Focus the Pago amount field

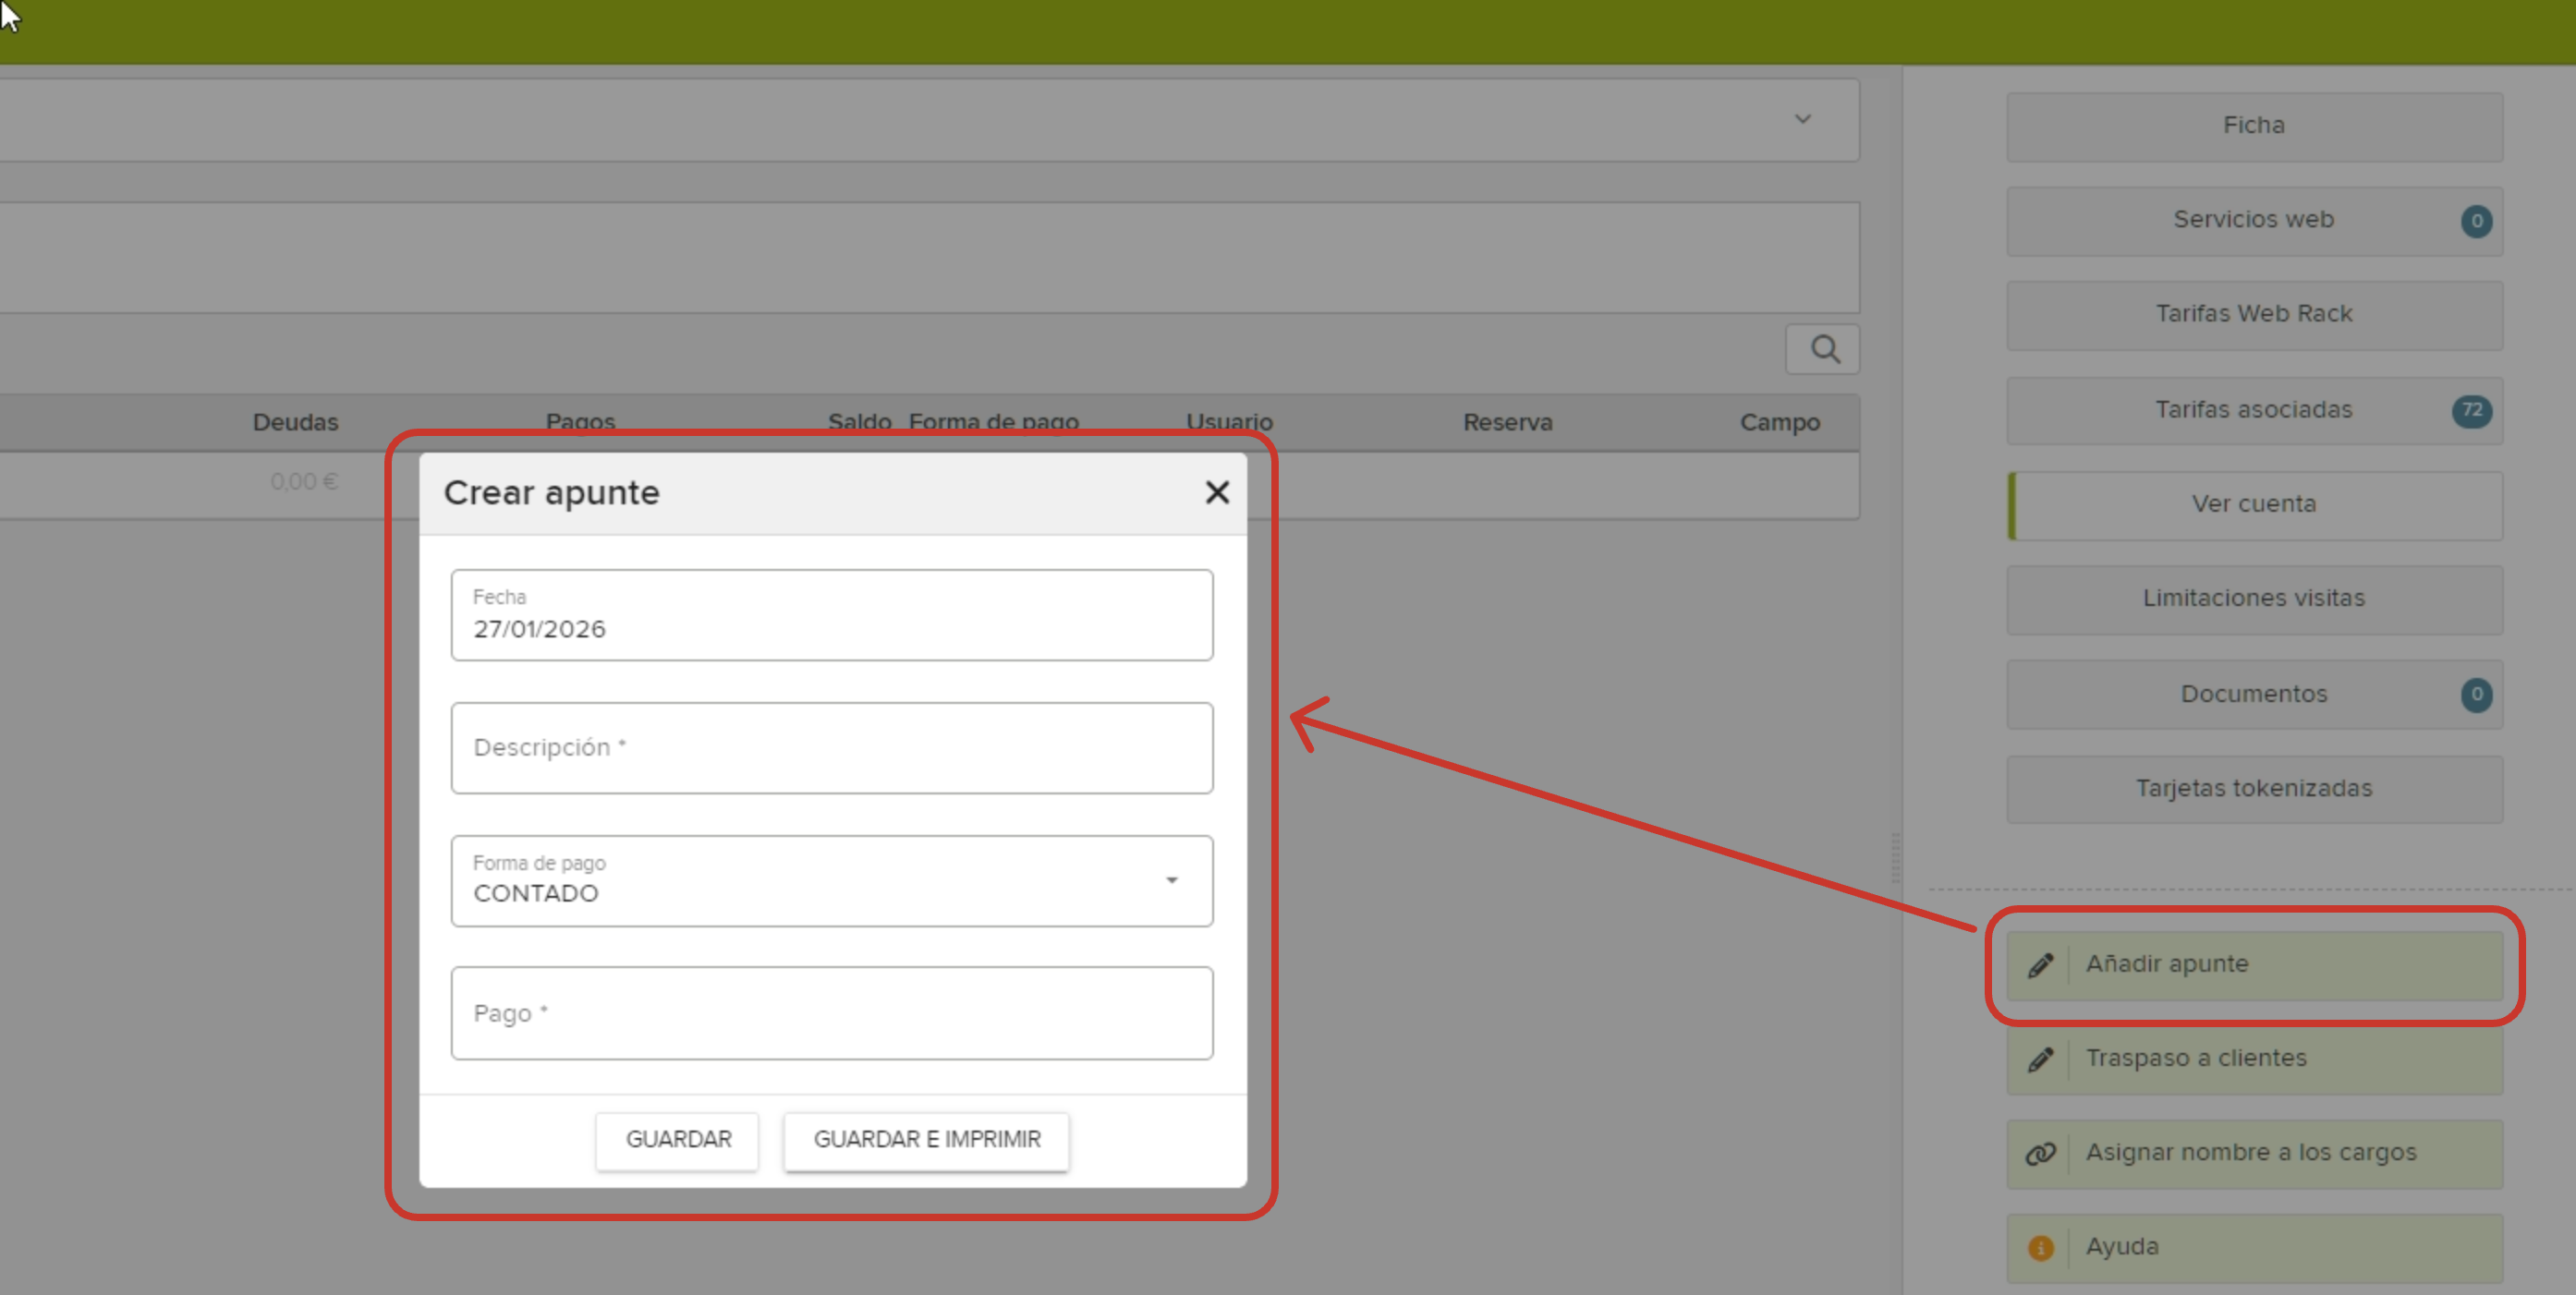tap(831, 1013)
